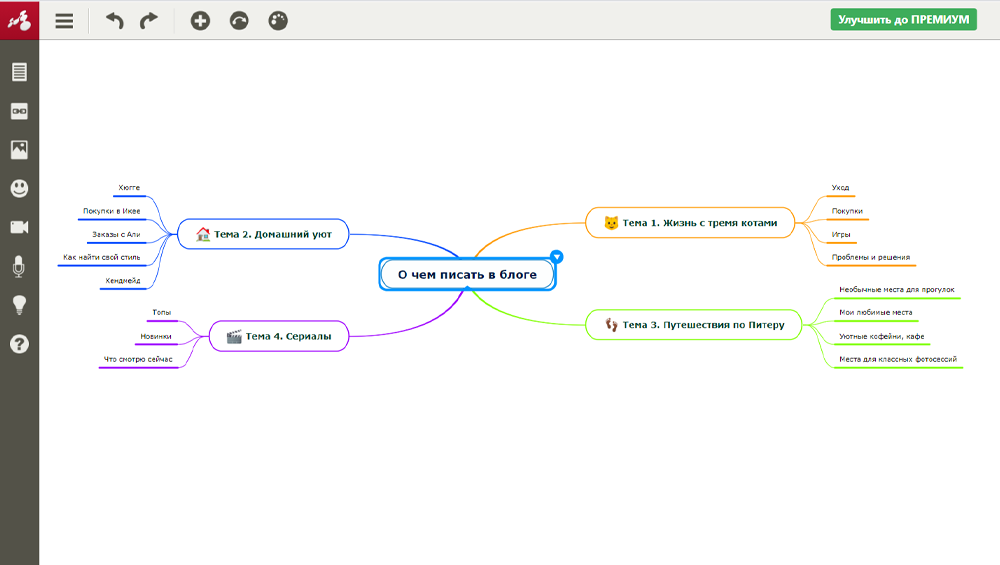Click the microphone audio icon

tap(19, 266)
